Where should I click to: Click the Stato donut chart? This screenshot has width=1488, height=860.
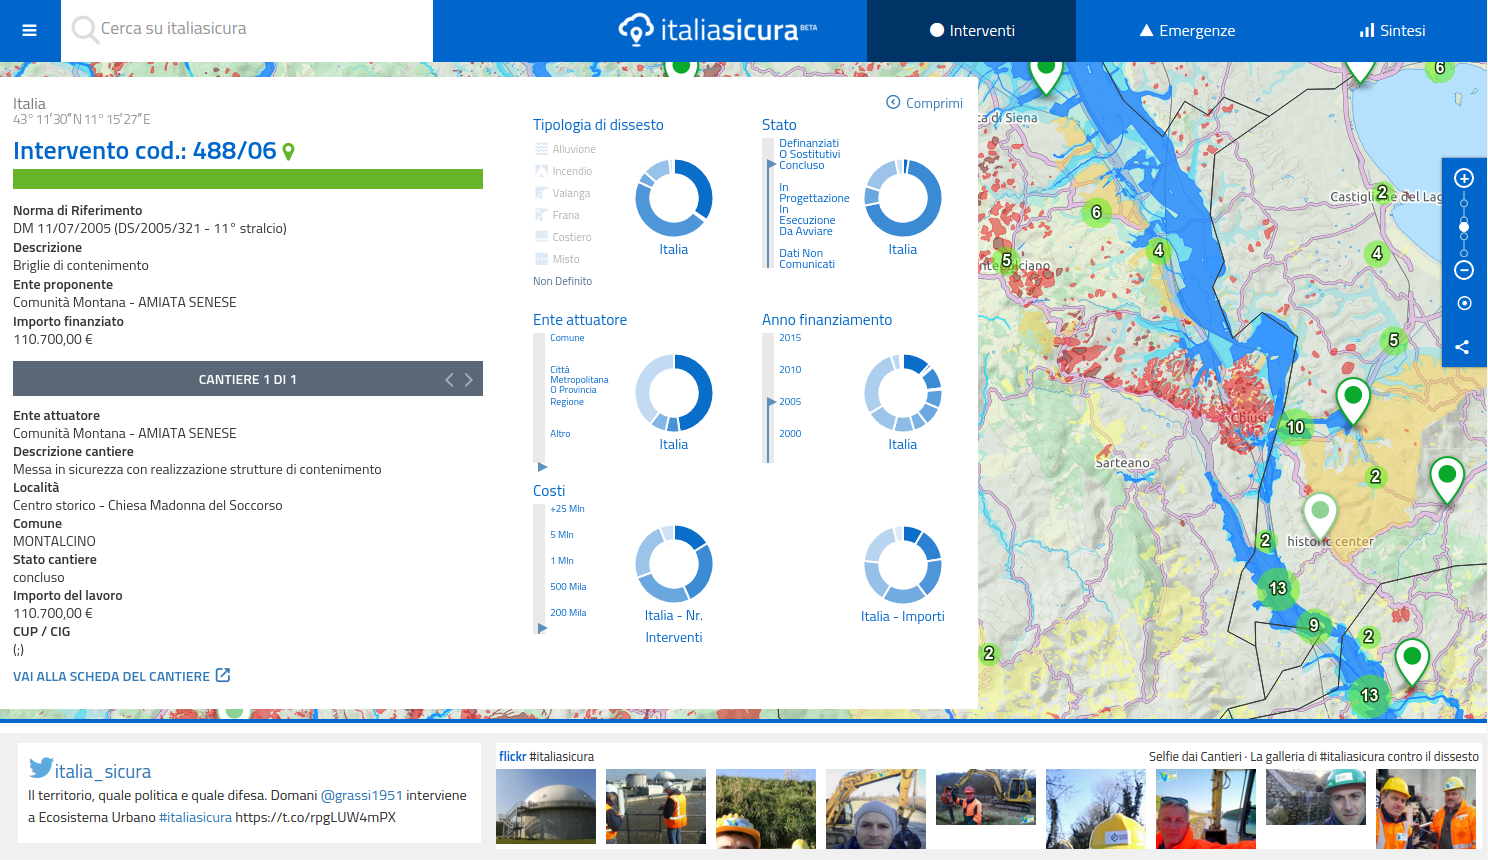coord(903,197)
